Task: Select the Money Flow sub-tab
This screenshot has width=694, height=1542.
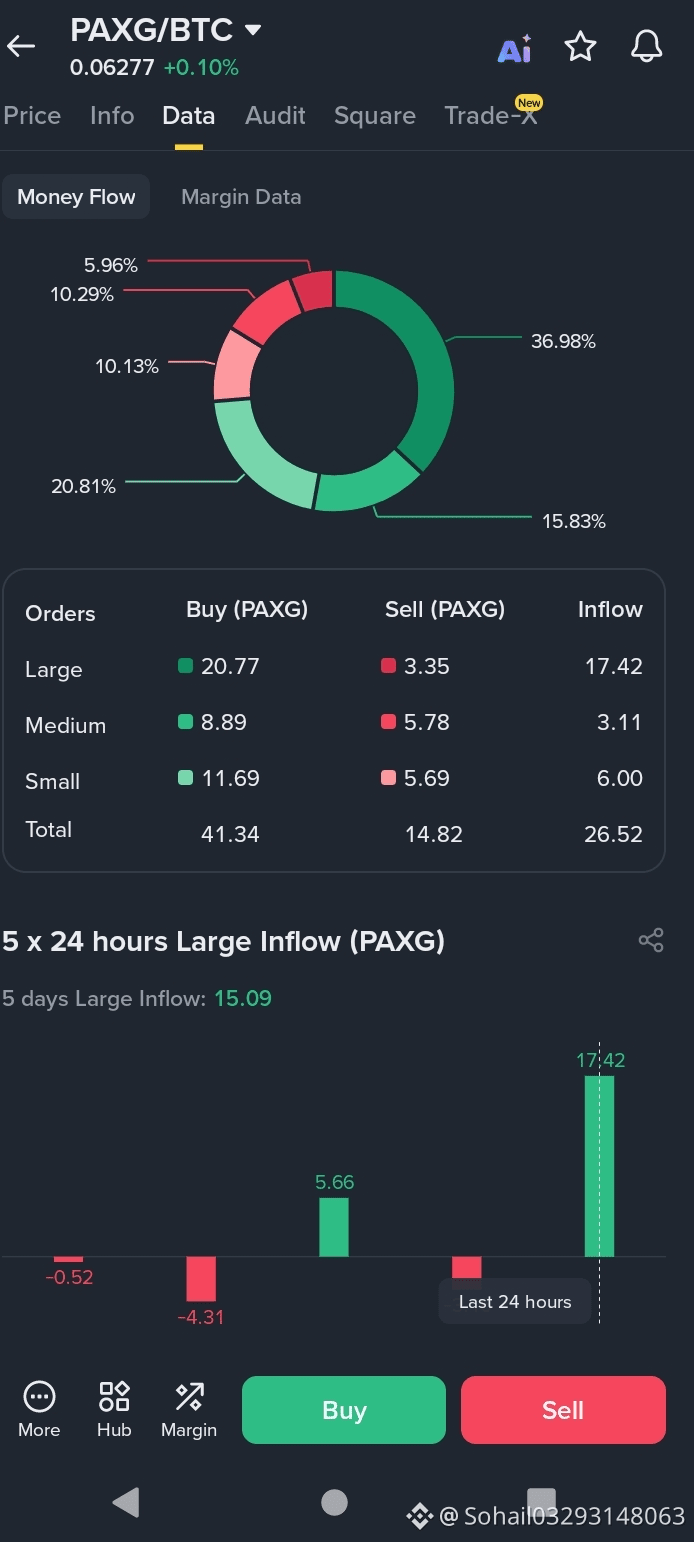Action: click(76, 197)
